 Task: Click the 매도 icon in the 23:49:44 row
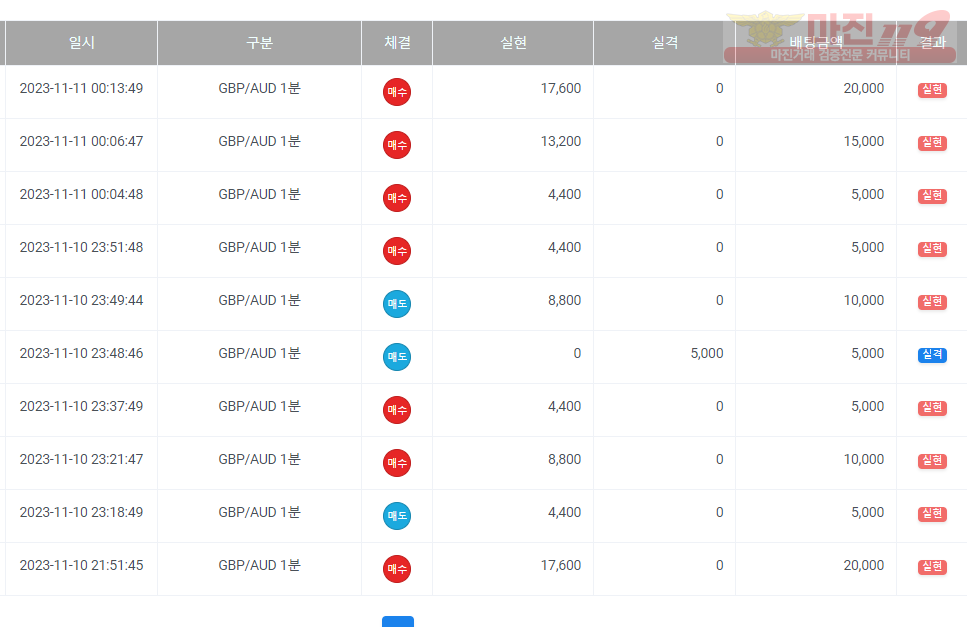397,304
